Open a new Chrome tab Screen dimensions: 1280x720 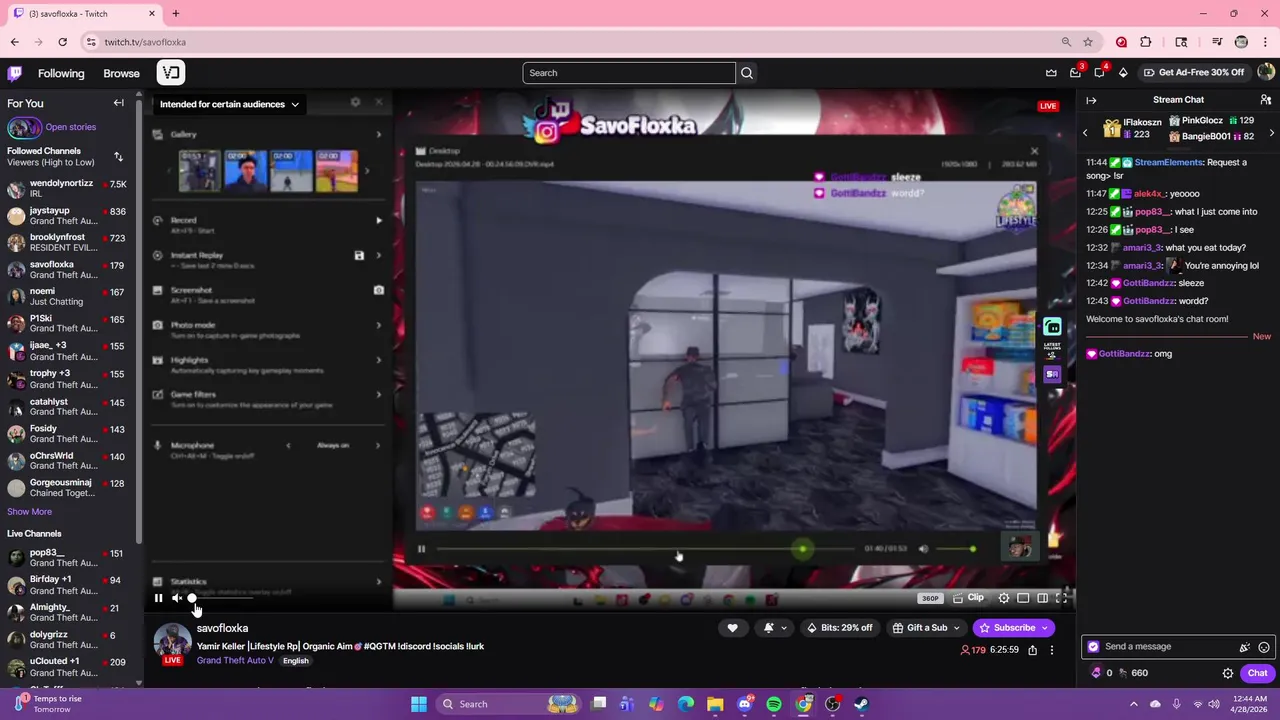click(x=175, y=14)
